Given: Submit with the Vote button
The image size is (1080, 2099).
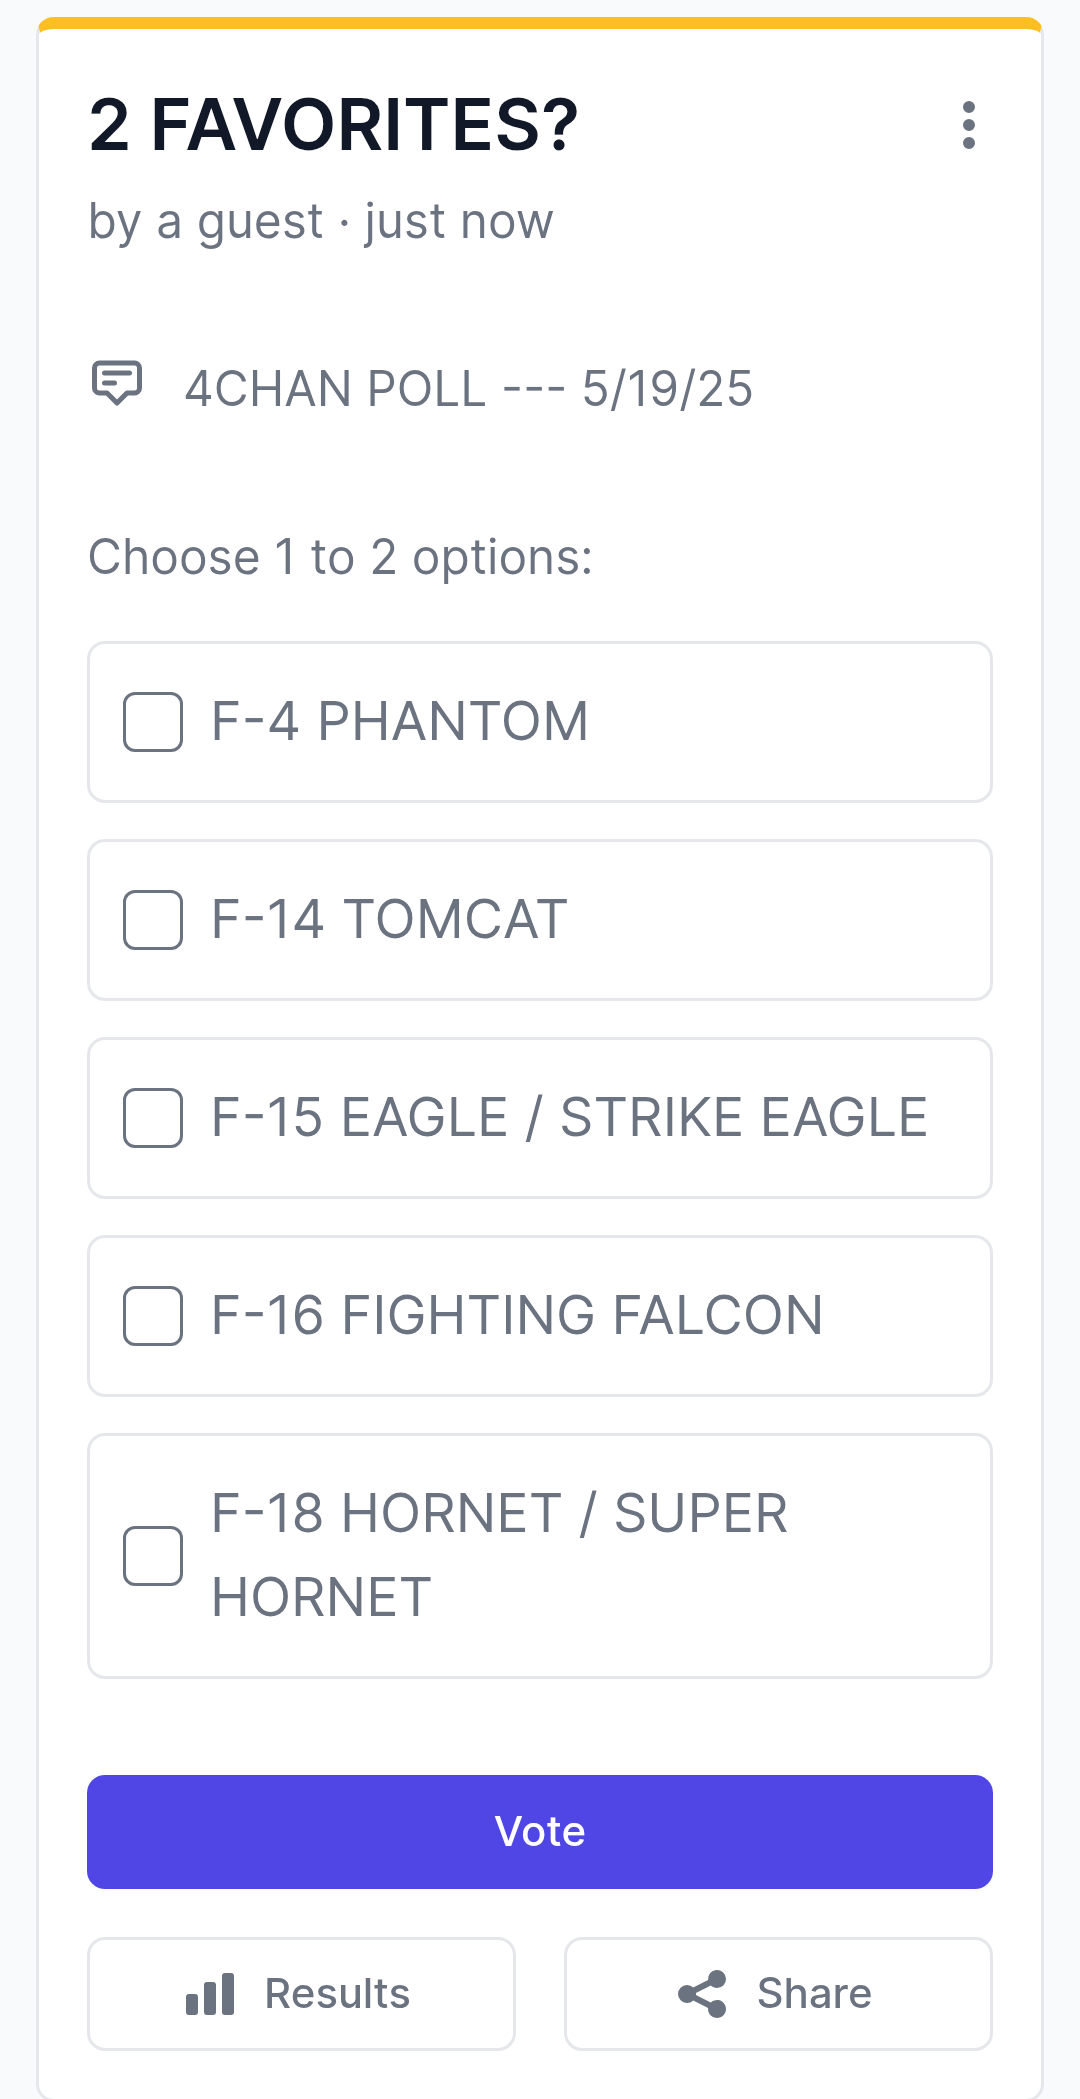Looking at the screenshot, I should coord(540,1831).
